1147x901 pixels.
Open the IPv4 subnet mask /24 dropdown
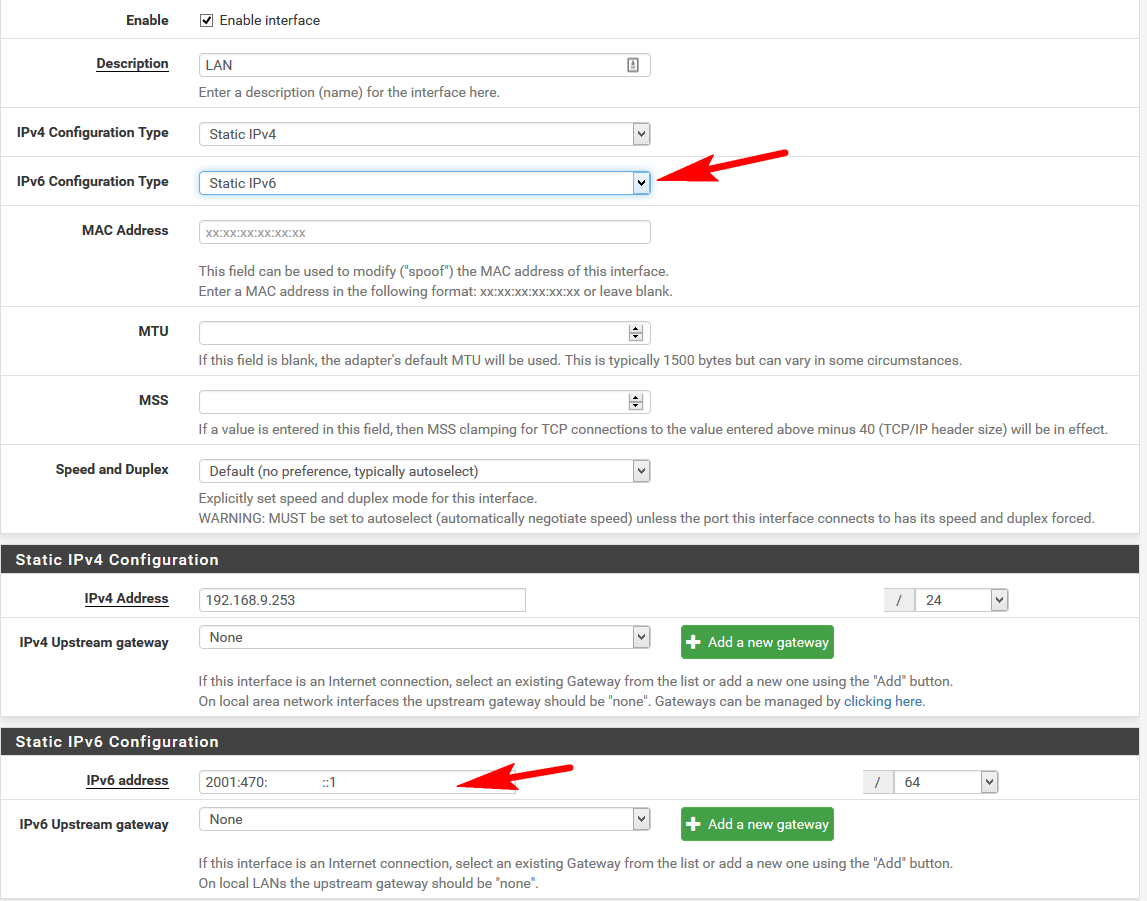pos(961,600)
